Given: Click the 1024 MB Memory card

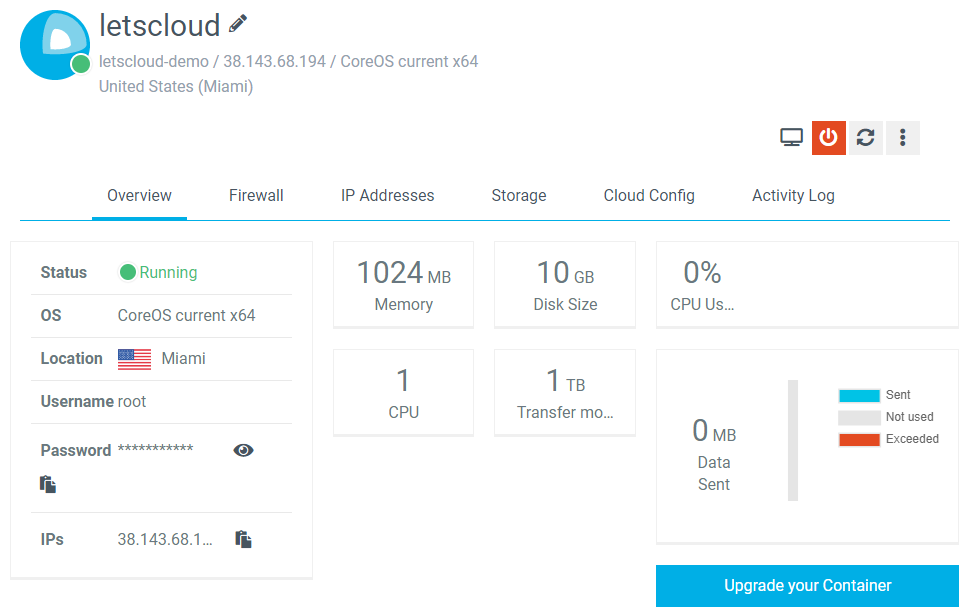Looking at the screenshot, I should [403, 285].
